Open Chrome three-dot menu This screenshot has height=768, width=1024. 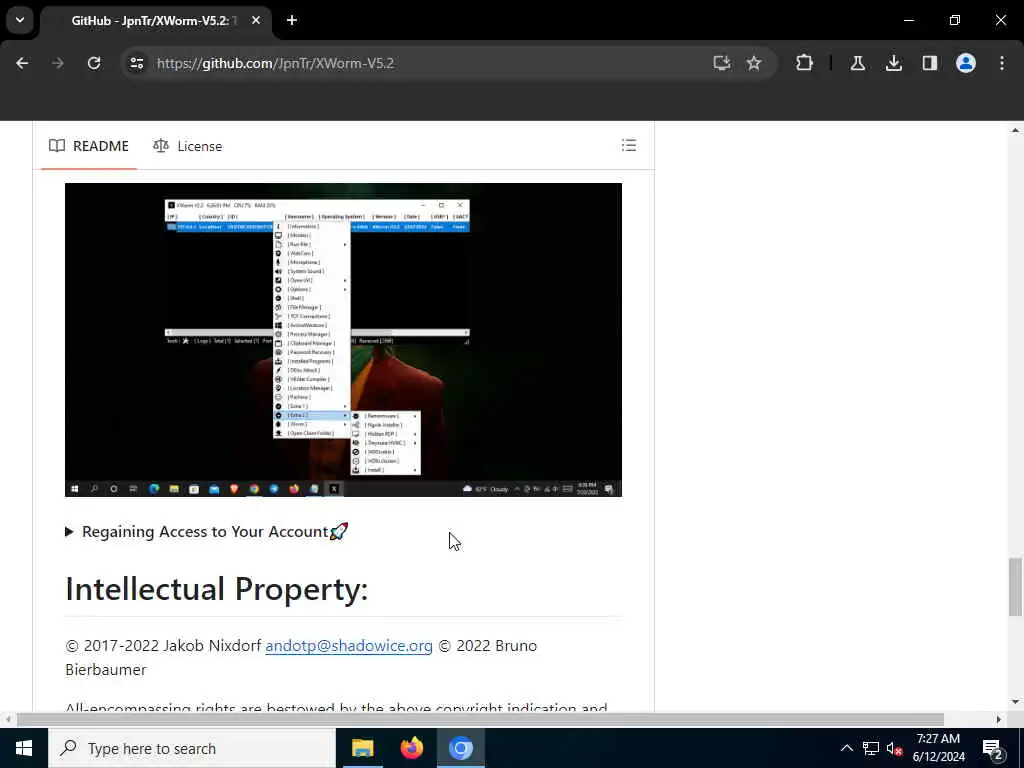tap(1002, 63)
